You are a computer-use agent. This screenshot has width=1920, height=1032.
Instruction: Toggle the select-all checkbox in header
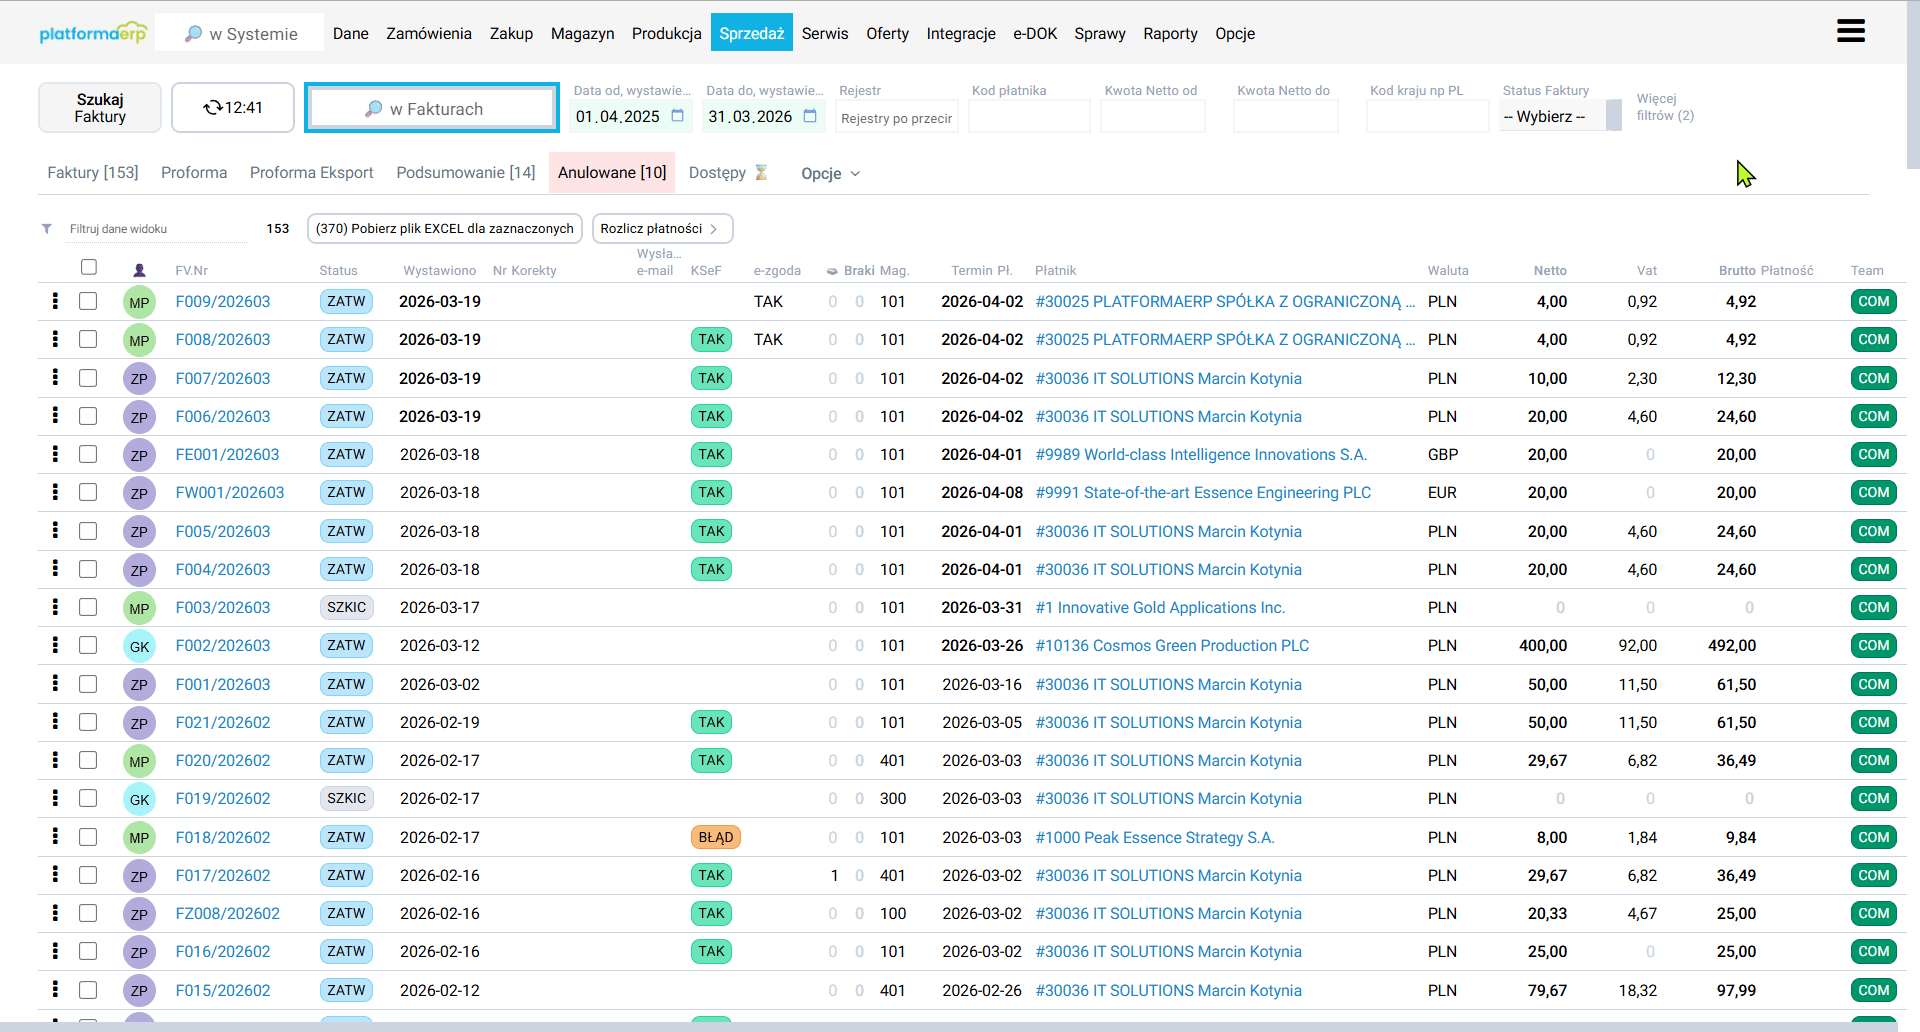[89, 267]
